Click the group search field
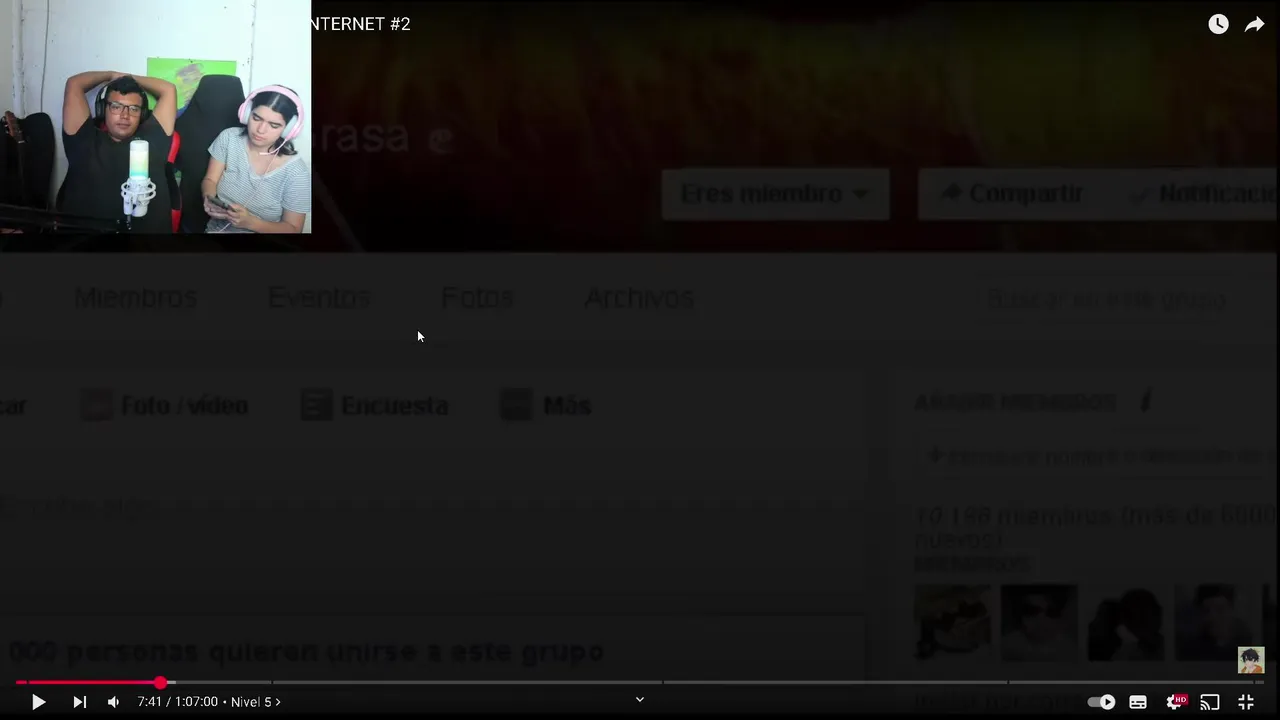Image resolution: width=1280 pixels, height=720 pixels. point(1107,299)
